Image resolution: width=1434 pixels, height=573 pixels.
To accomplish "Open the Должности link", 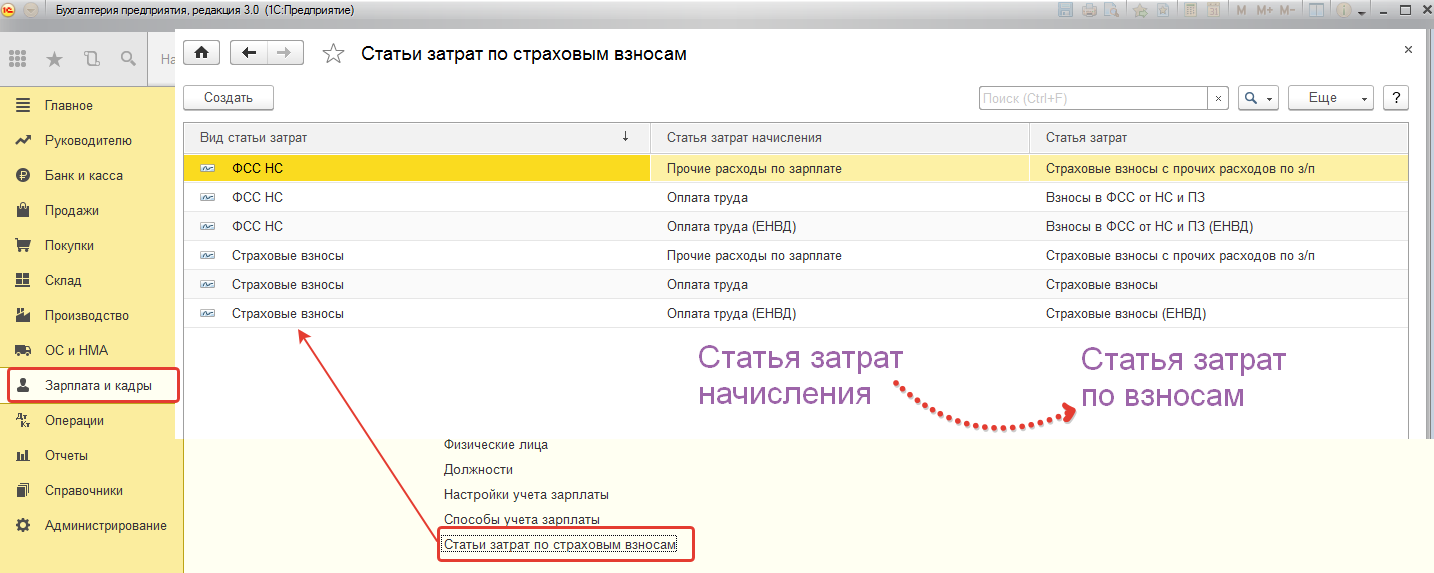I will point(478,469).
